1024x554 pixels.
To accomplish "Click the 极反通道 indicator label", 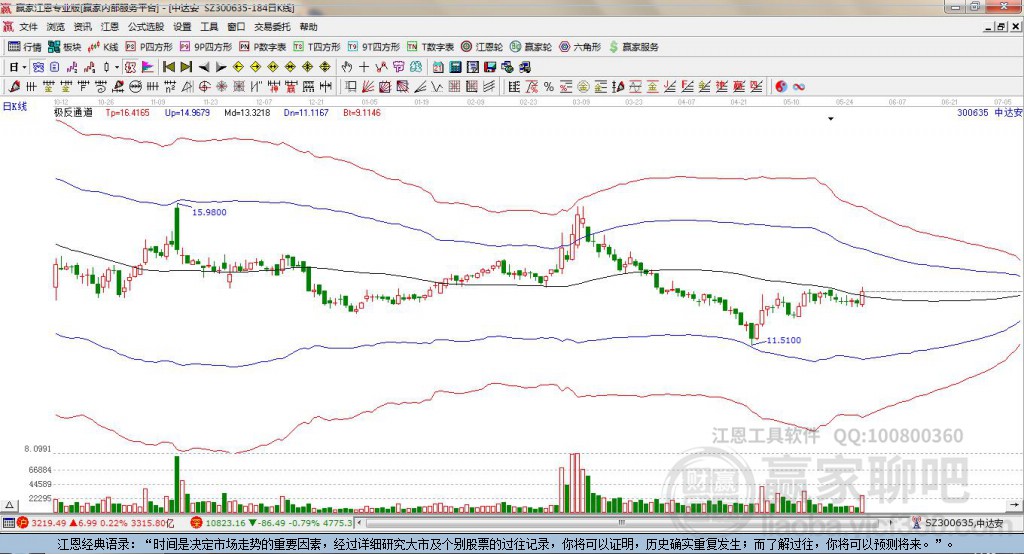I will point(73,112).
